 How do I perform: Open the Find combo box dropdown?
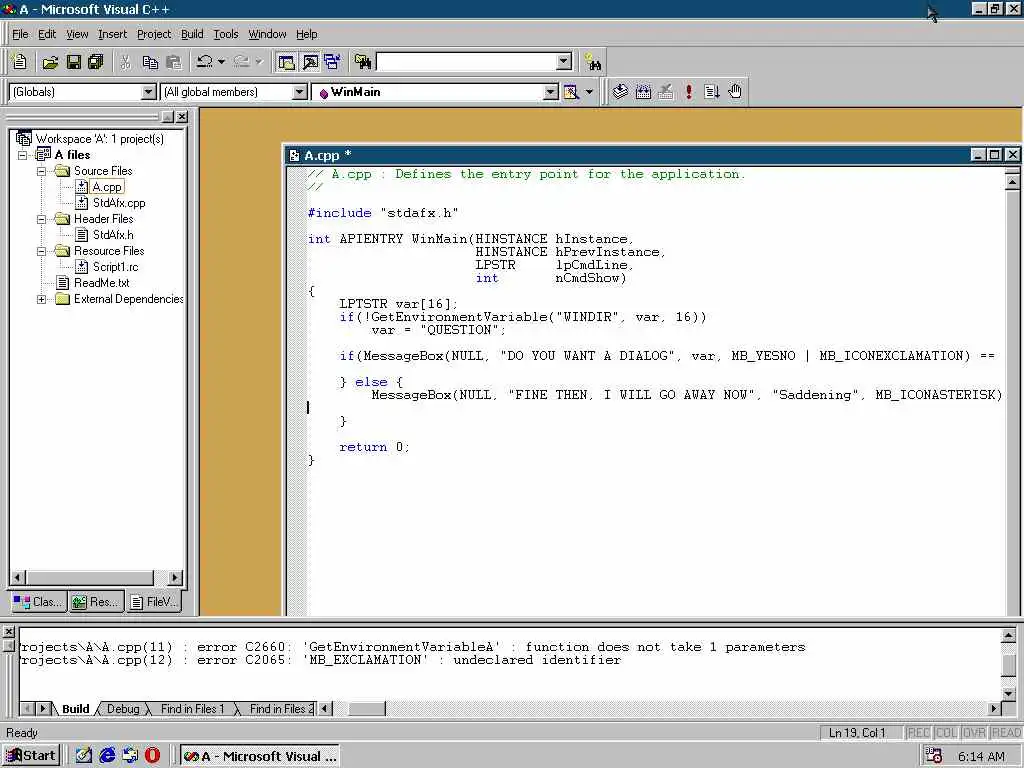click(x=564, y=62)
